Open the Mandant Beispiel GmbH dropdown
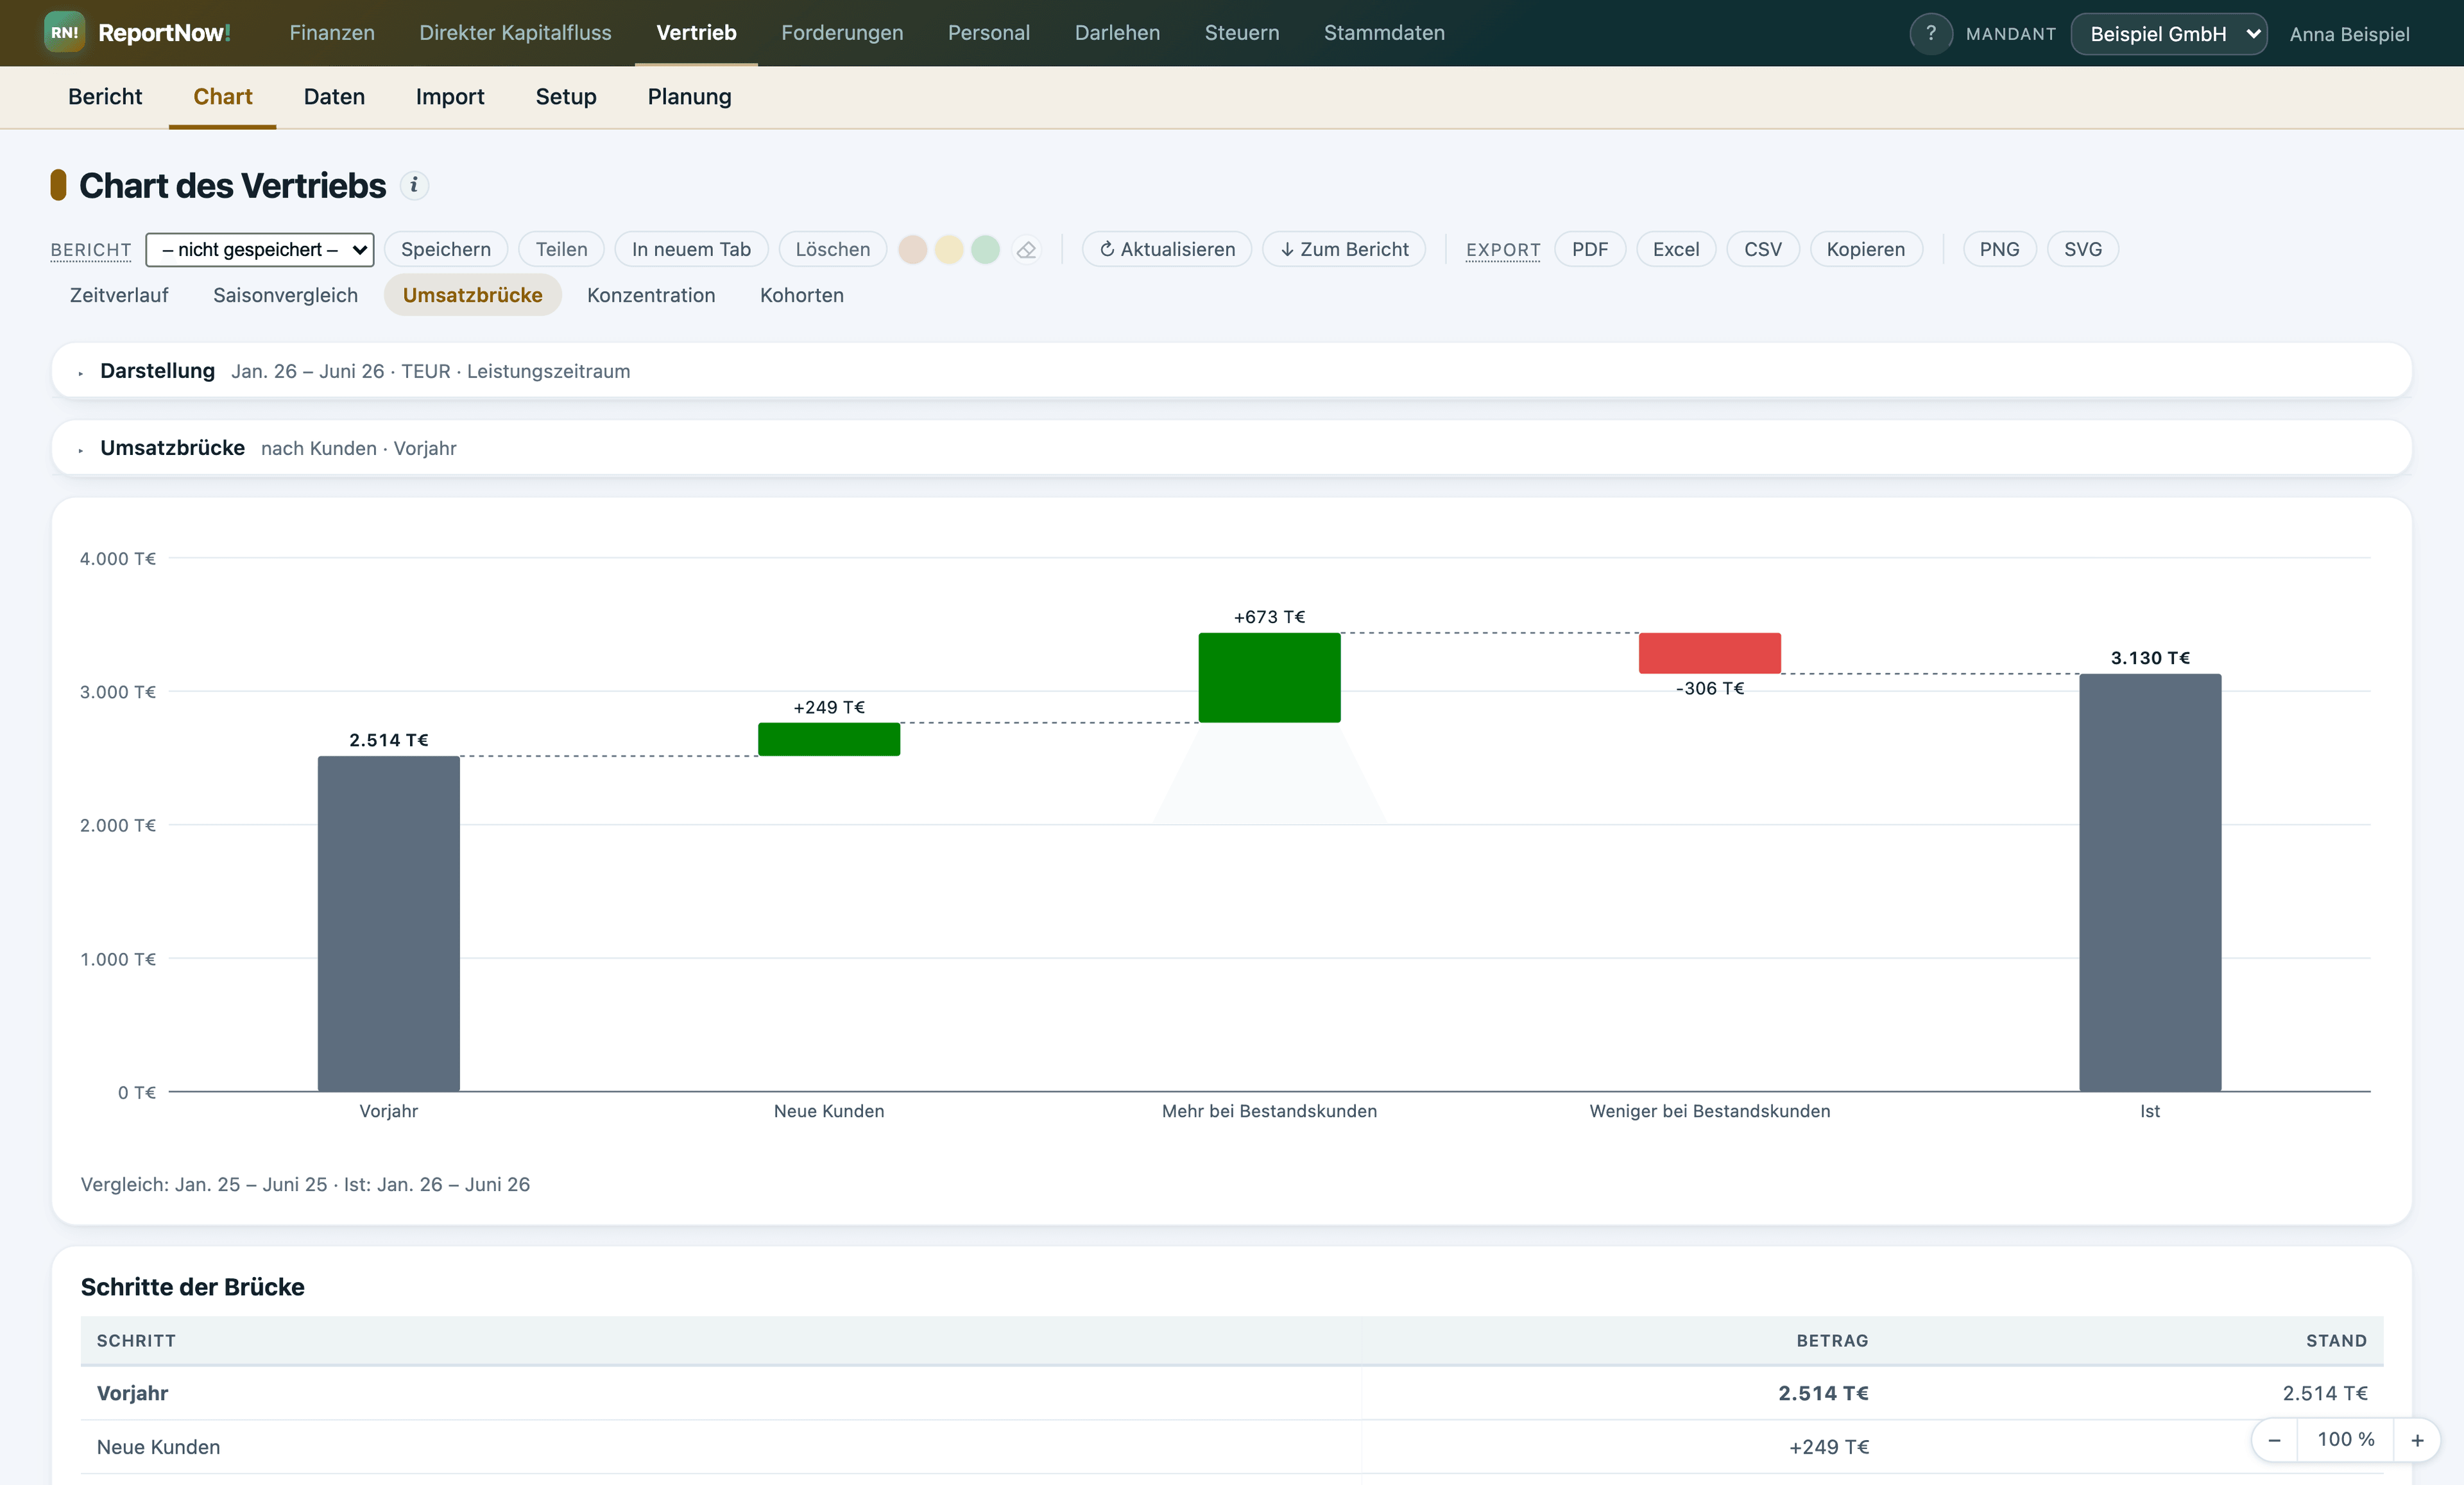Image resolution: width=2464 pixels, height=1485 pixels. pos(2168,33)
